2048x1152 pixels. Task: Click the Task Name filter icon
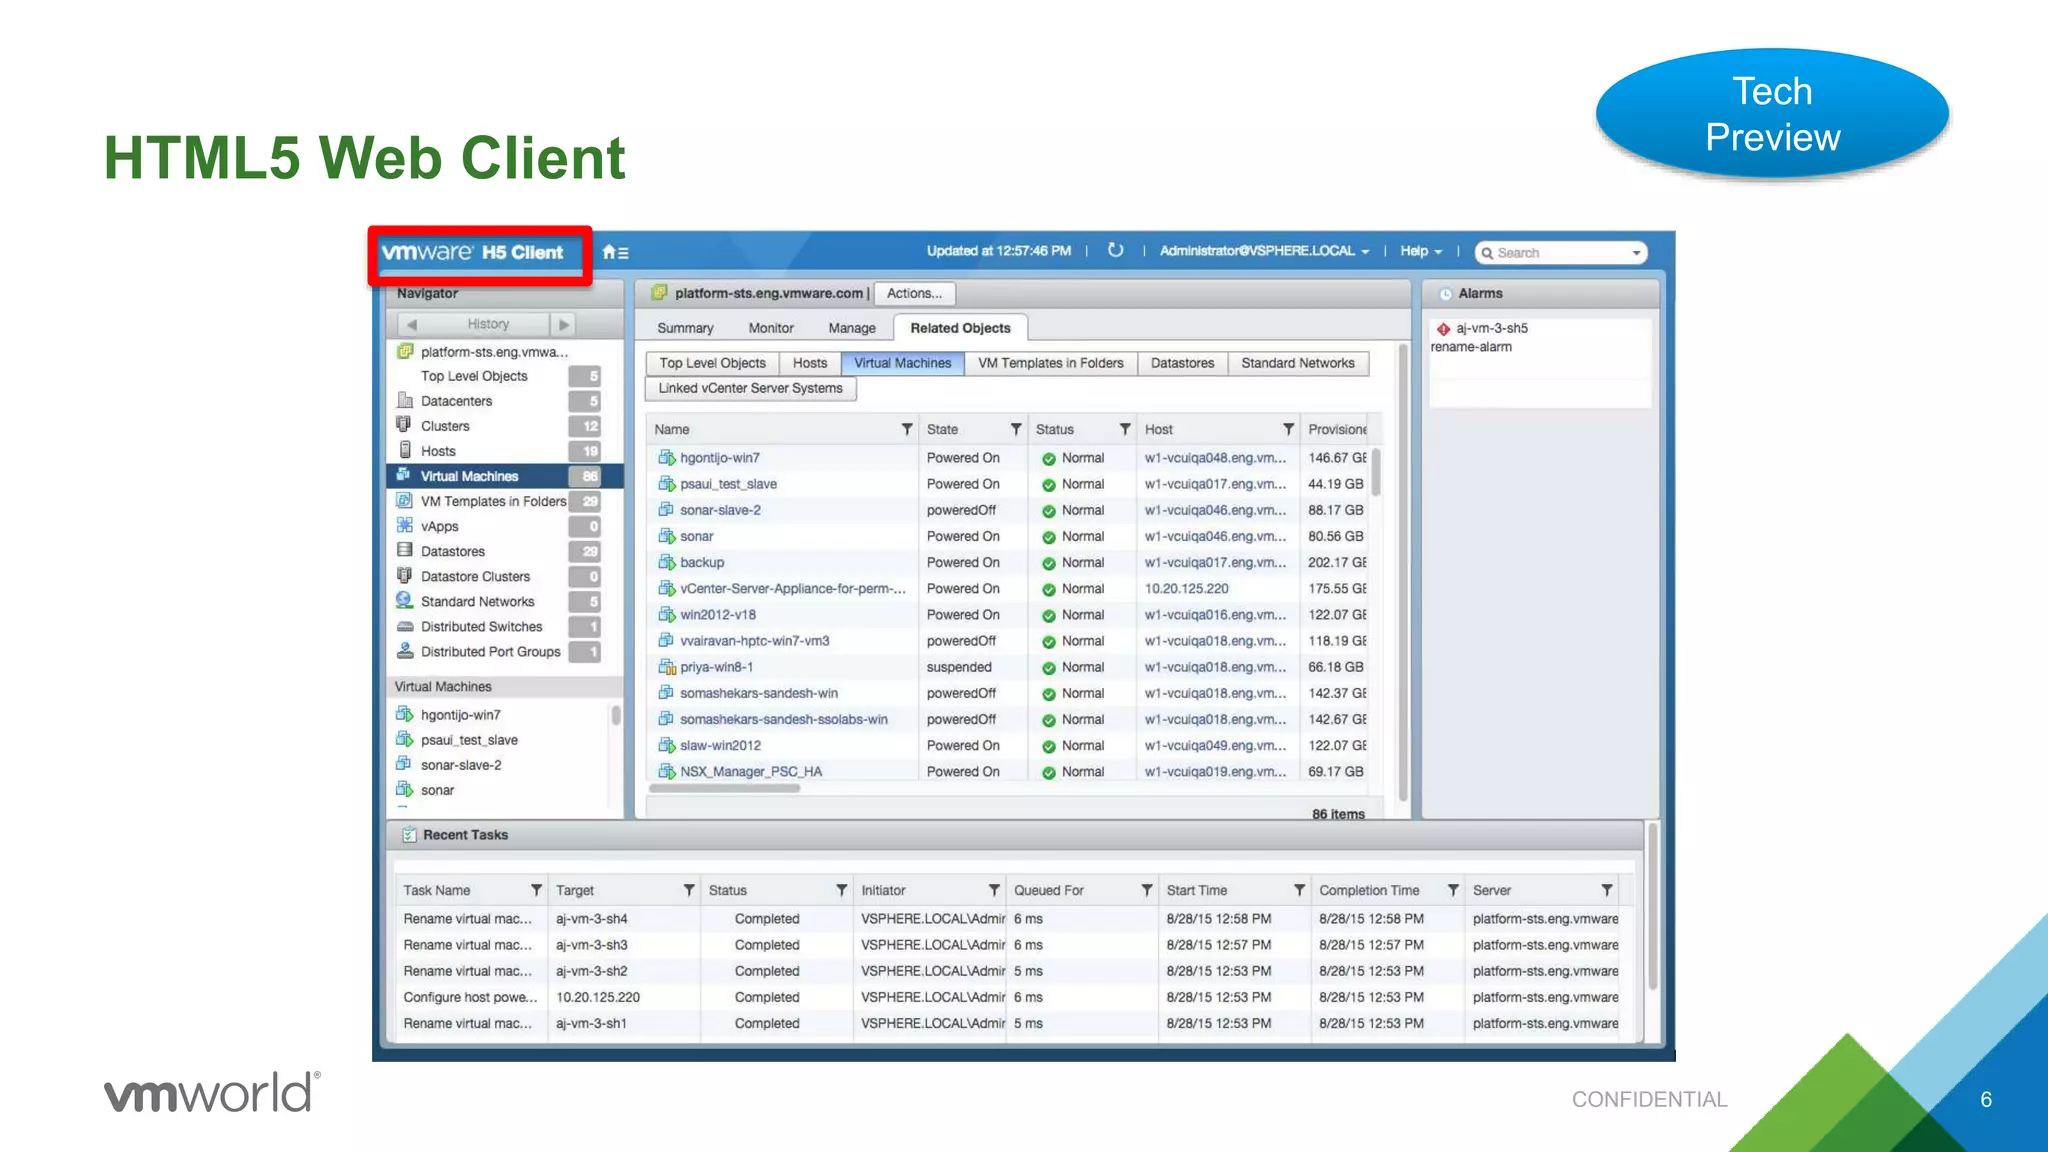coord(536,890)
